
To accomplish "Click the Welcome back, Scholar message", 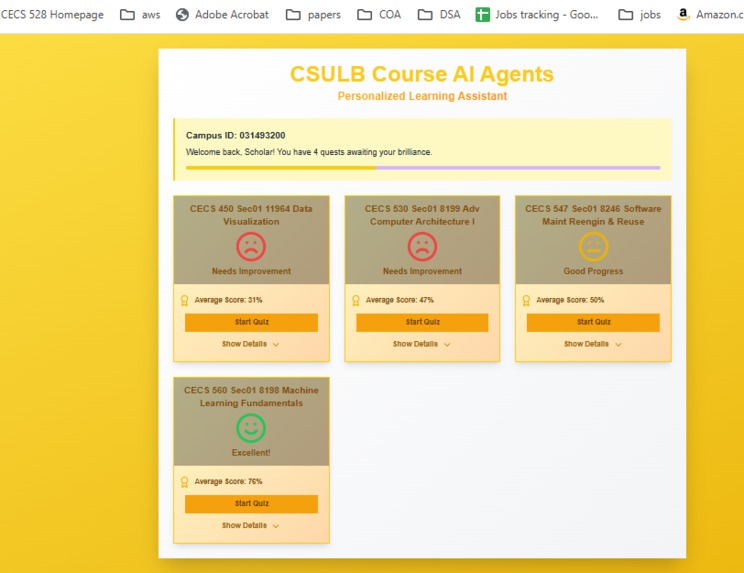I will tap(309, 152).
